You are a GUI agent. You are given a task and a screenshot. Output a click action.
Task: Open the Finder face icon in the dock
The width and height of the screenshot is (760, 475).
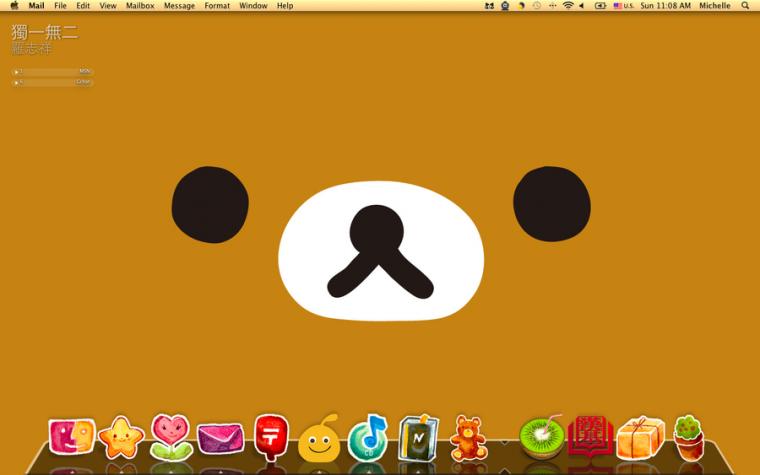72,437
